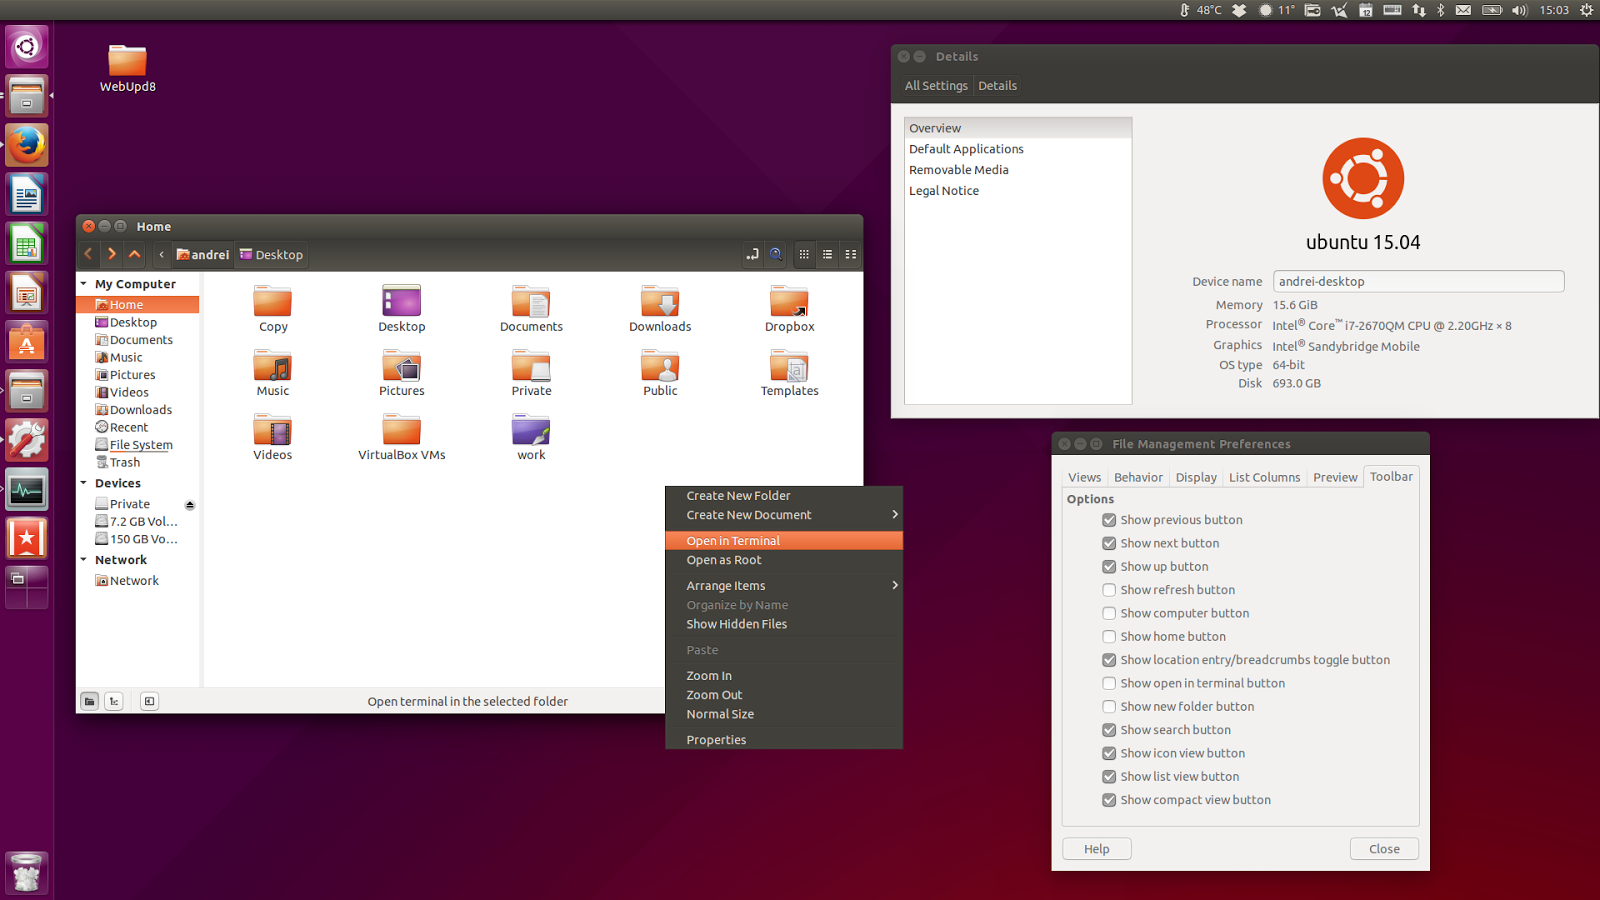The height and width of the screenshot is (900, 1600).
Task: Disable Show previous button
Action: point(1109,519)
